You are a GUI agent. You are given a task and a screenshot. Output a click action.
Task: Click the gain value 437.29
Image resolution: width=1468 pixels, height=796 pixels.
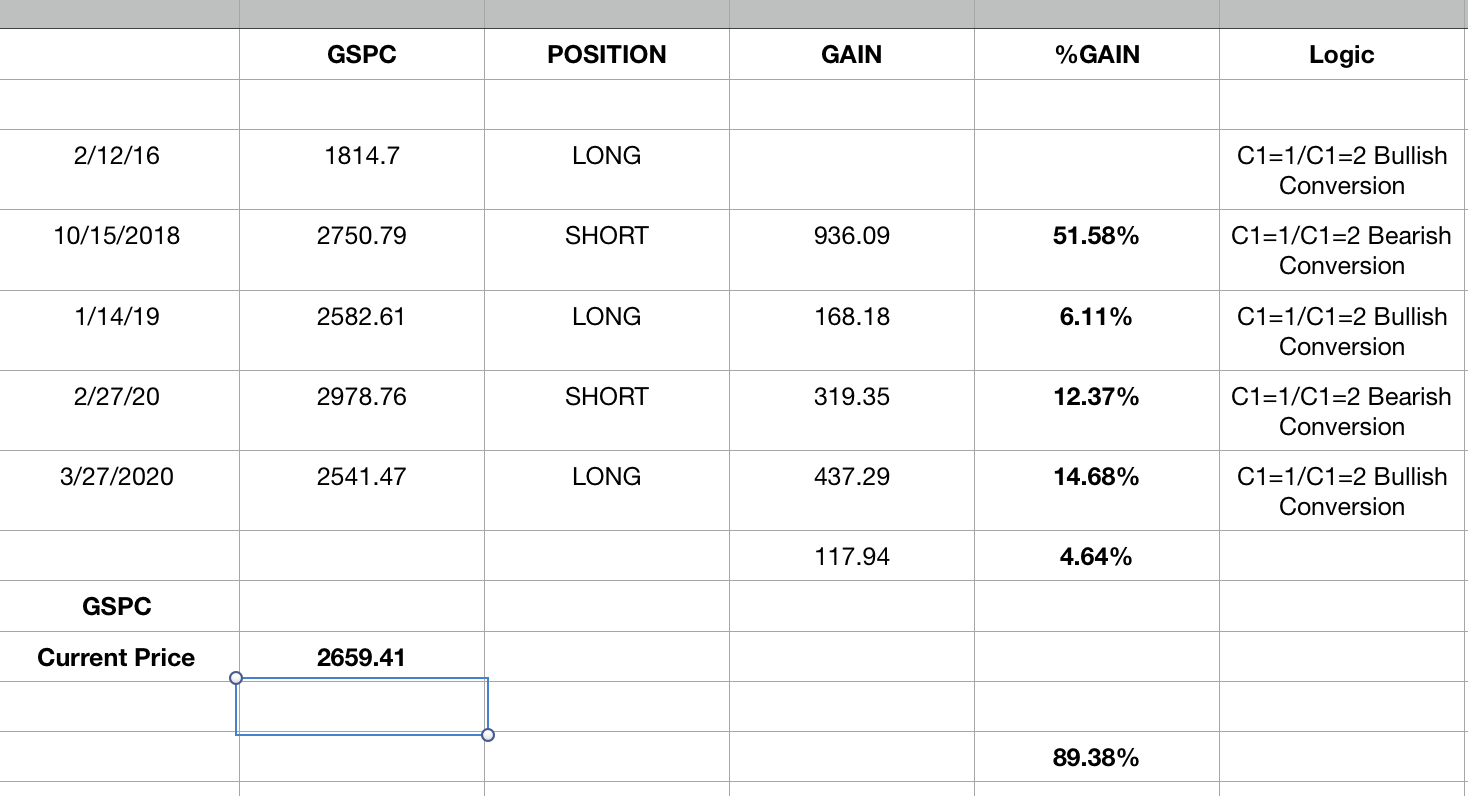click(x=851, y=477)
